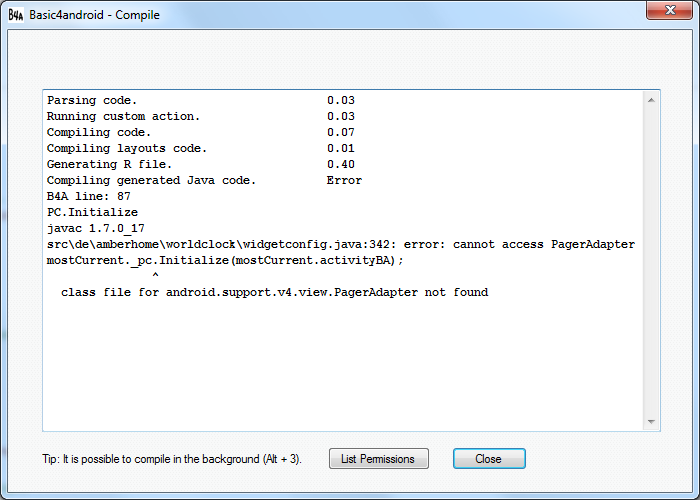Click the "Compiling generated Java code." entry
Image resolution: width=700 pixels, height=500 pixels.
click(151, 180)
